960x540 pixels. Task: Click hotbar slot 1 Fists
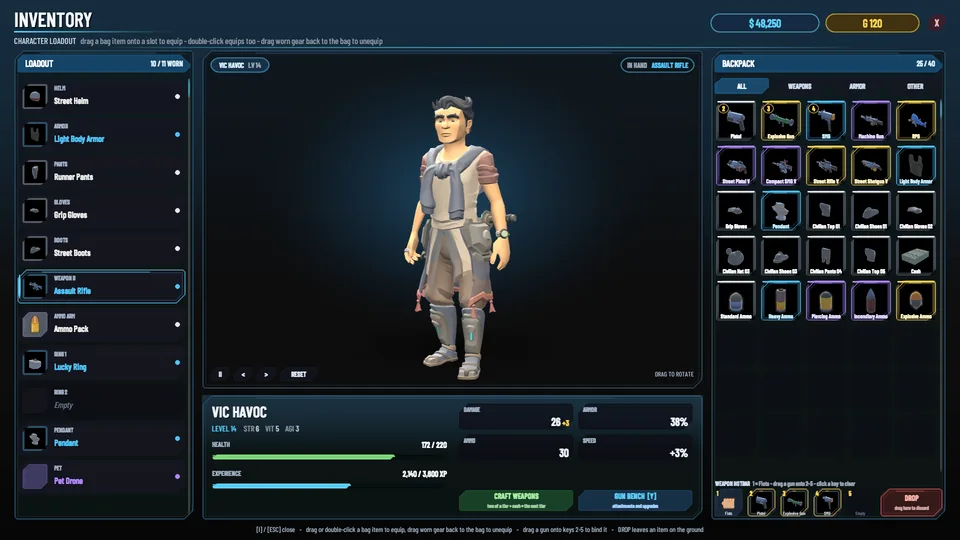pos(728,503)
